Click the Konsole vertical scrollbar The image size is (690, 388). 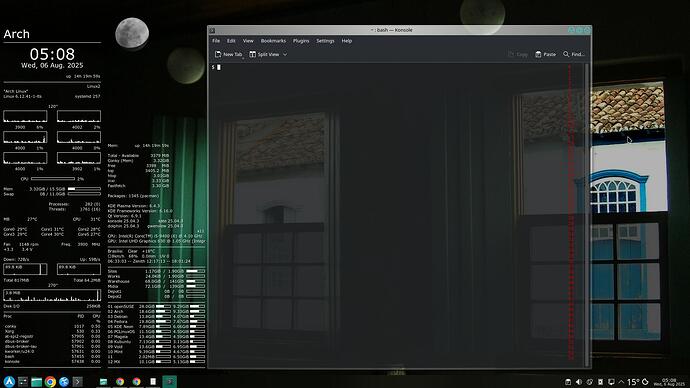click(587, 214)
